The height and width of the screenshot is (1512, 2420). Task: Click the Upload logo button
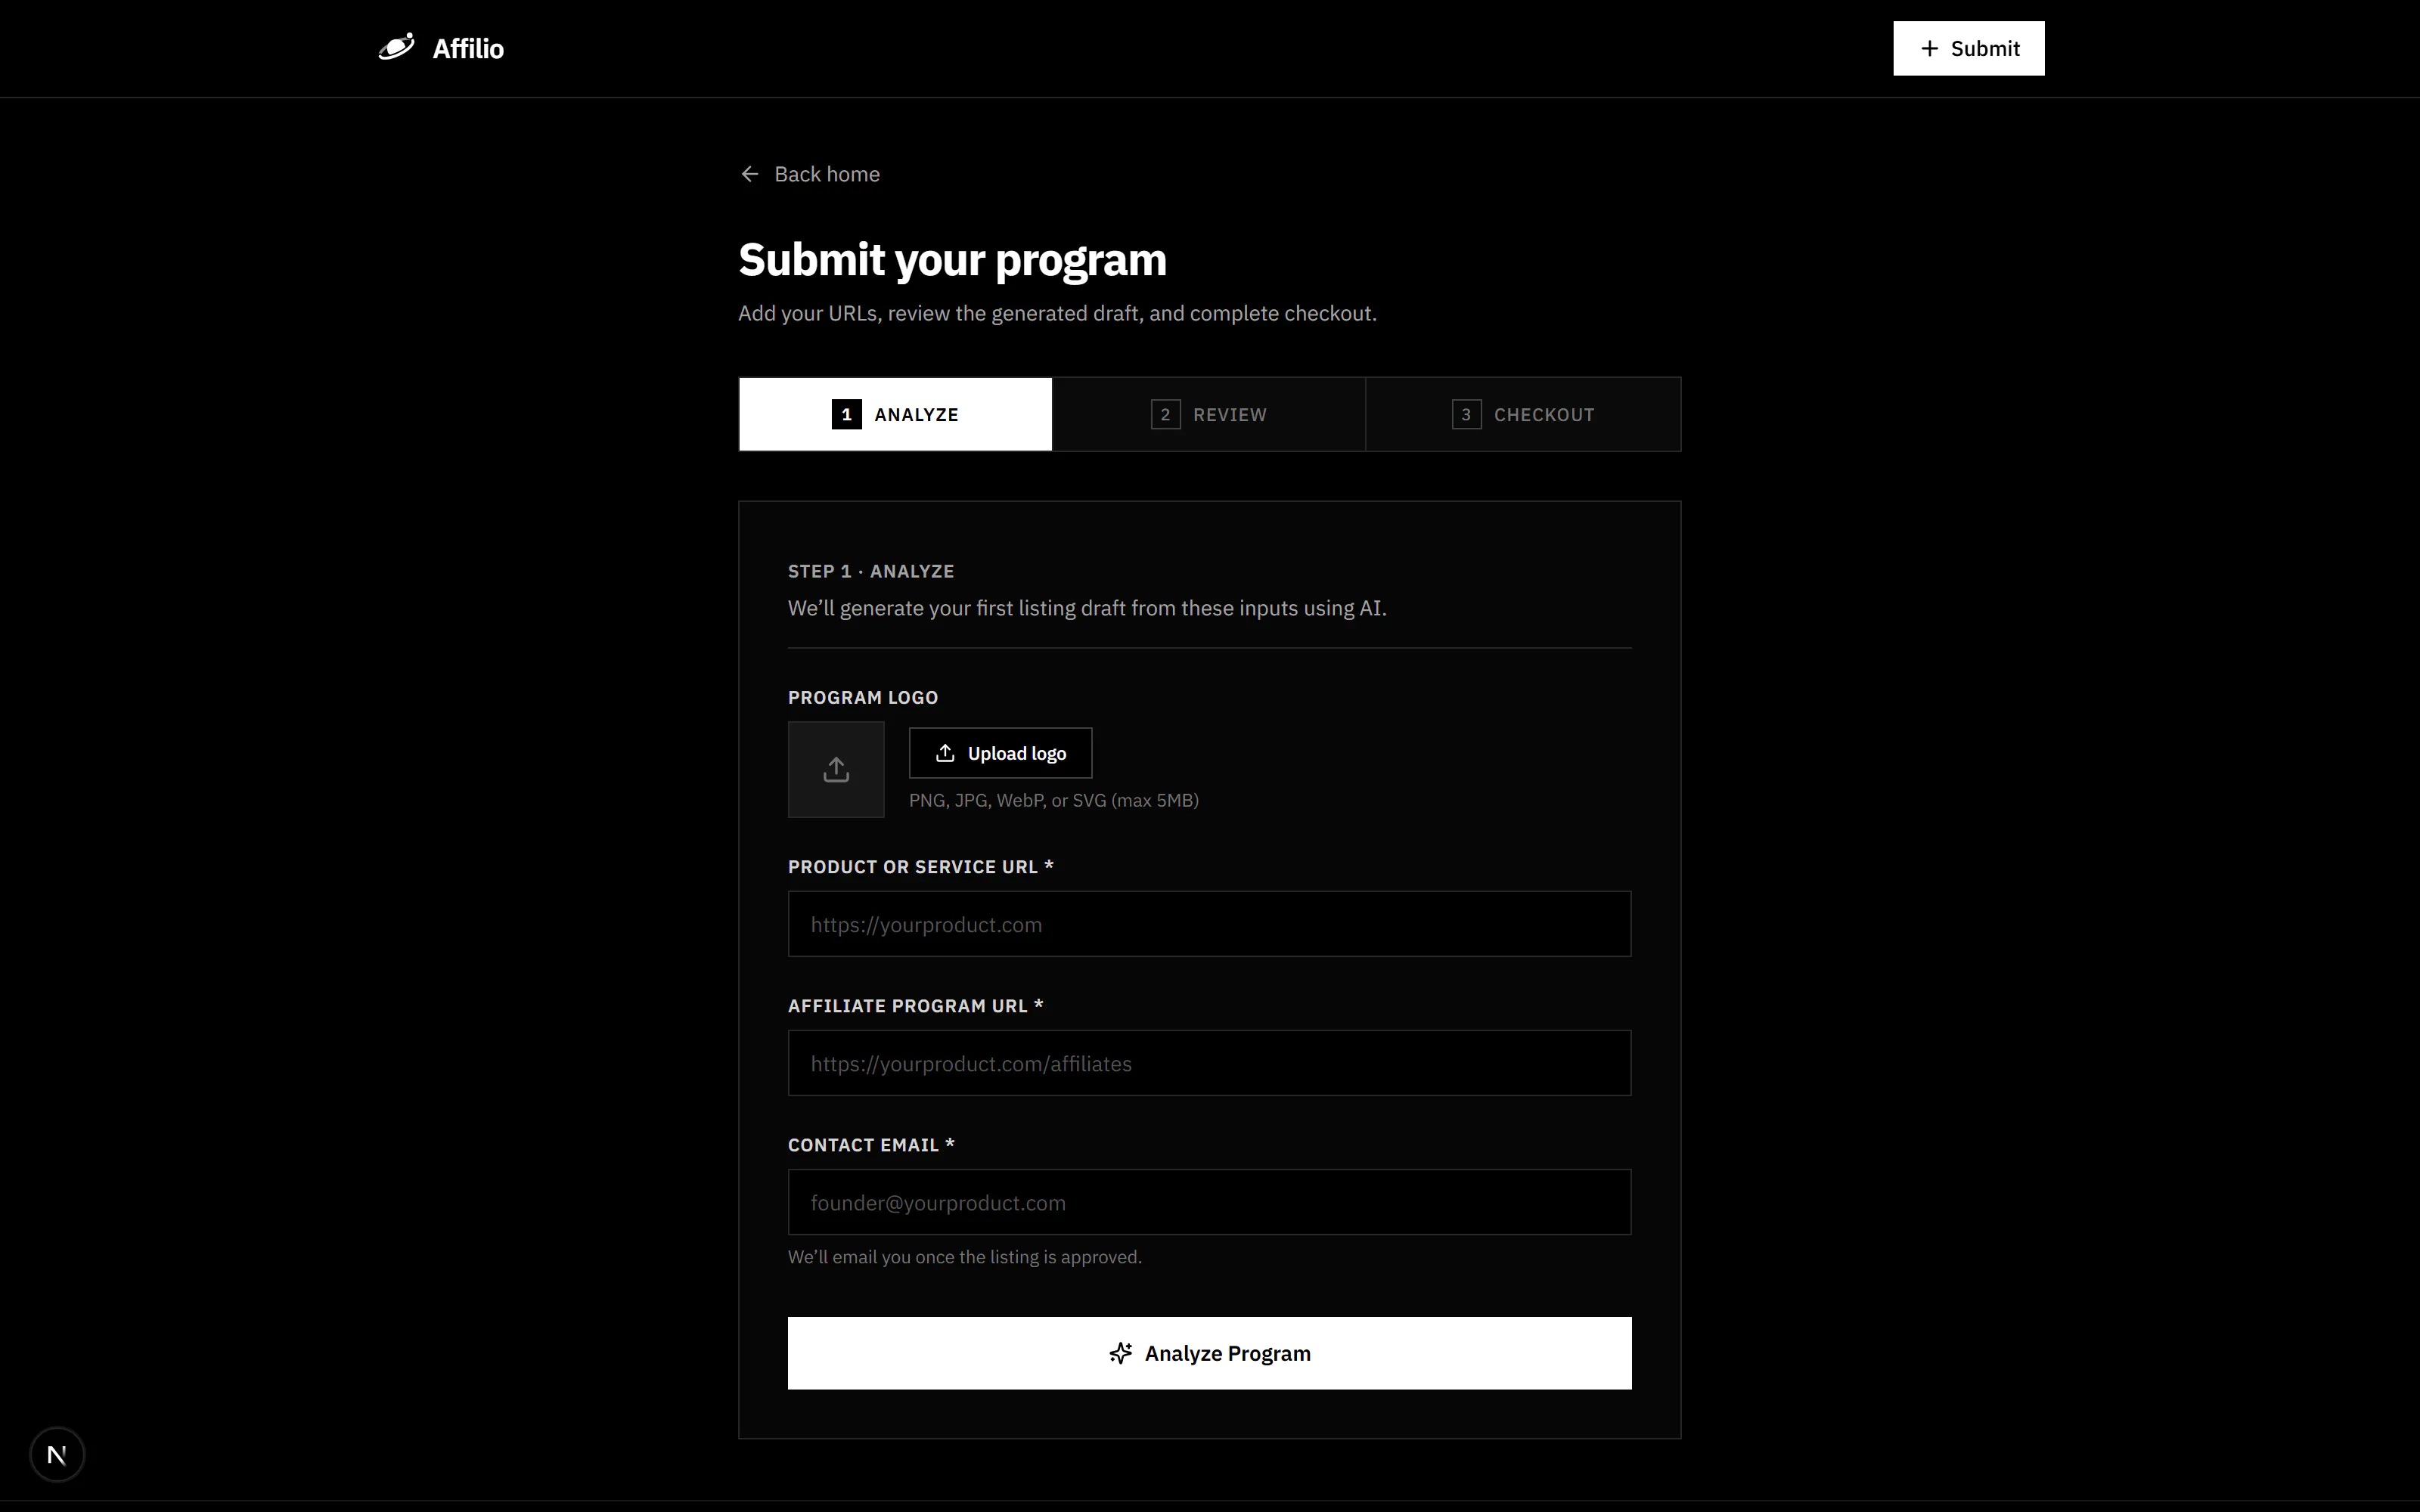[x=1000, y=753]
